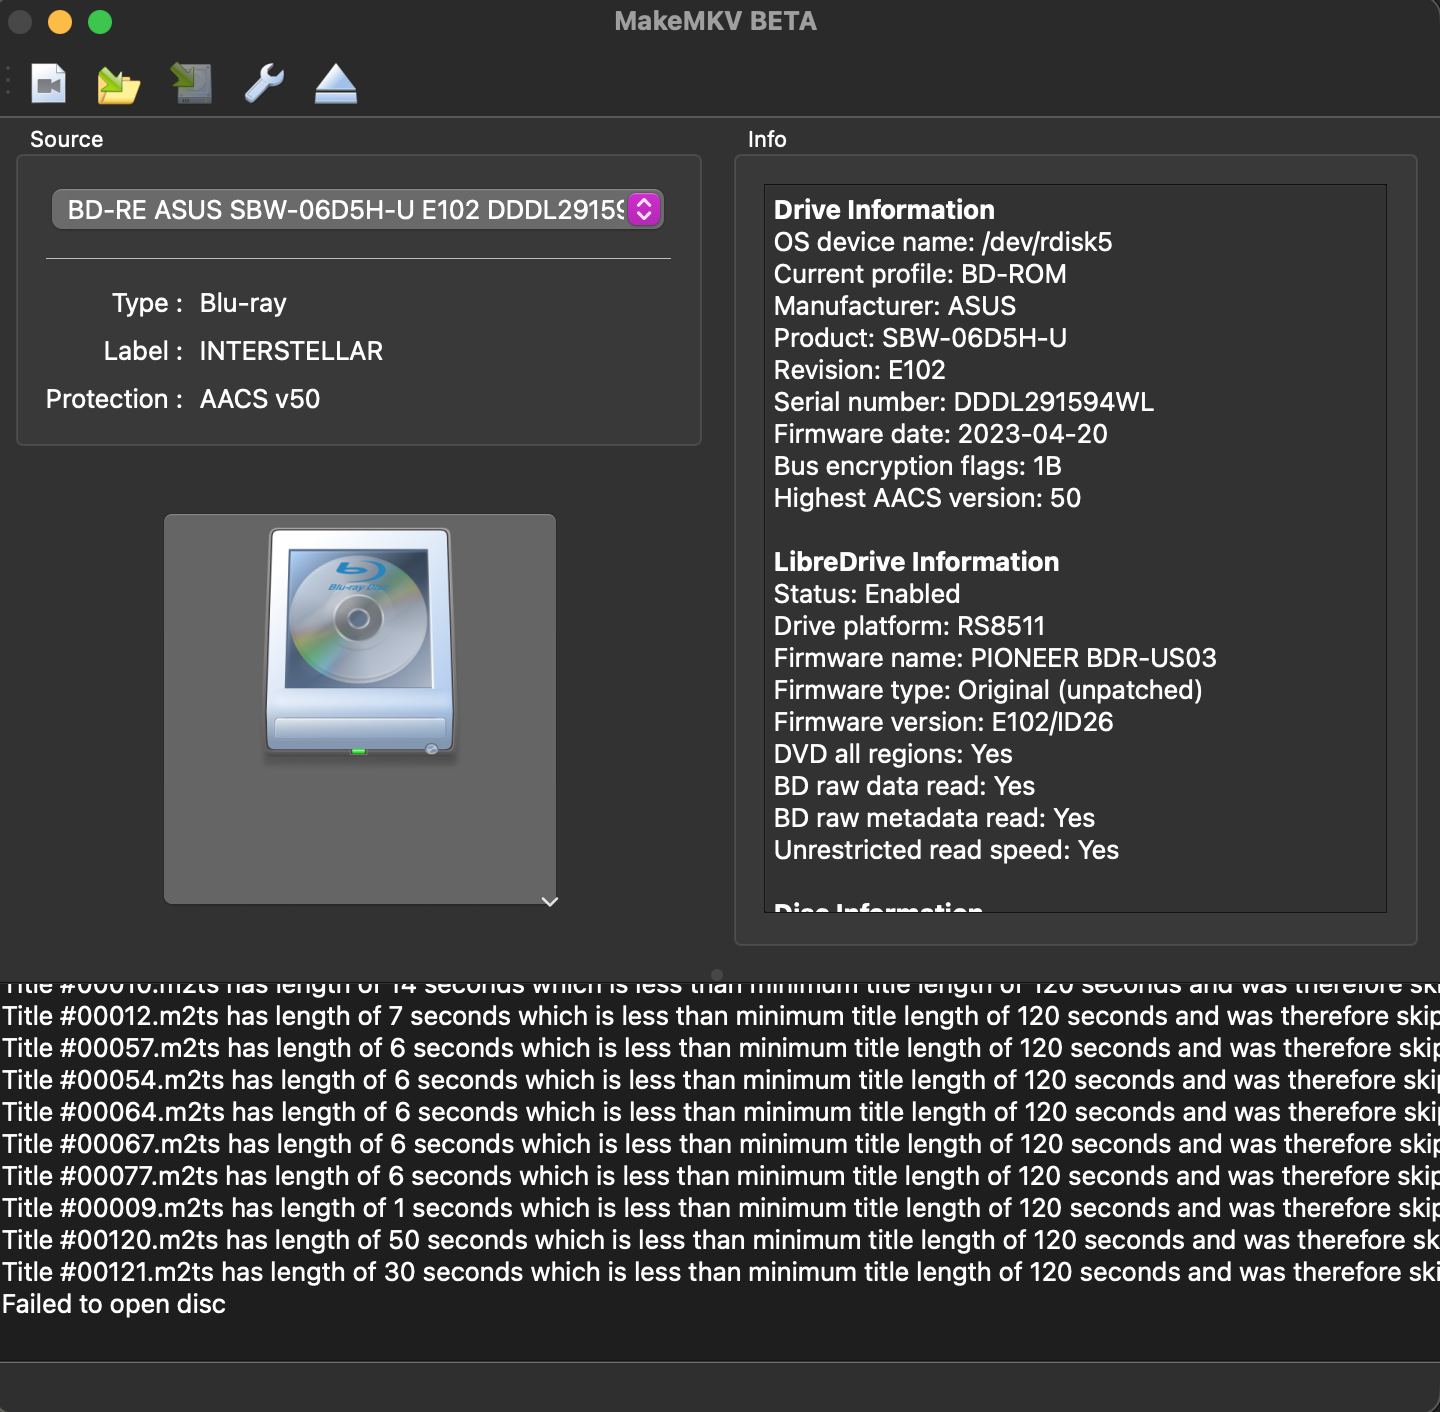Click the video camera icon on the file toolbar button

47,83
